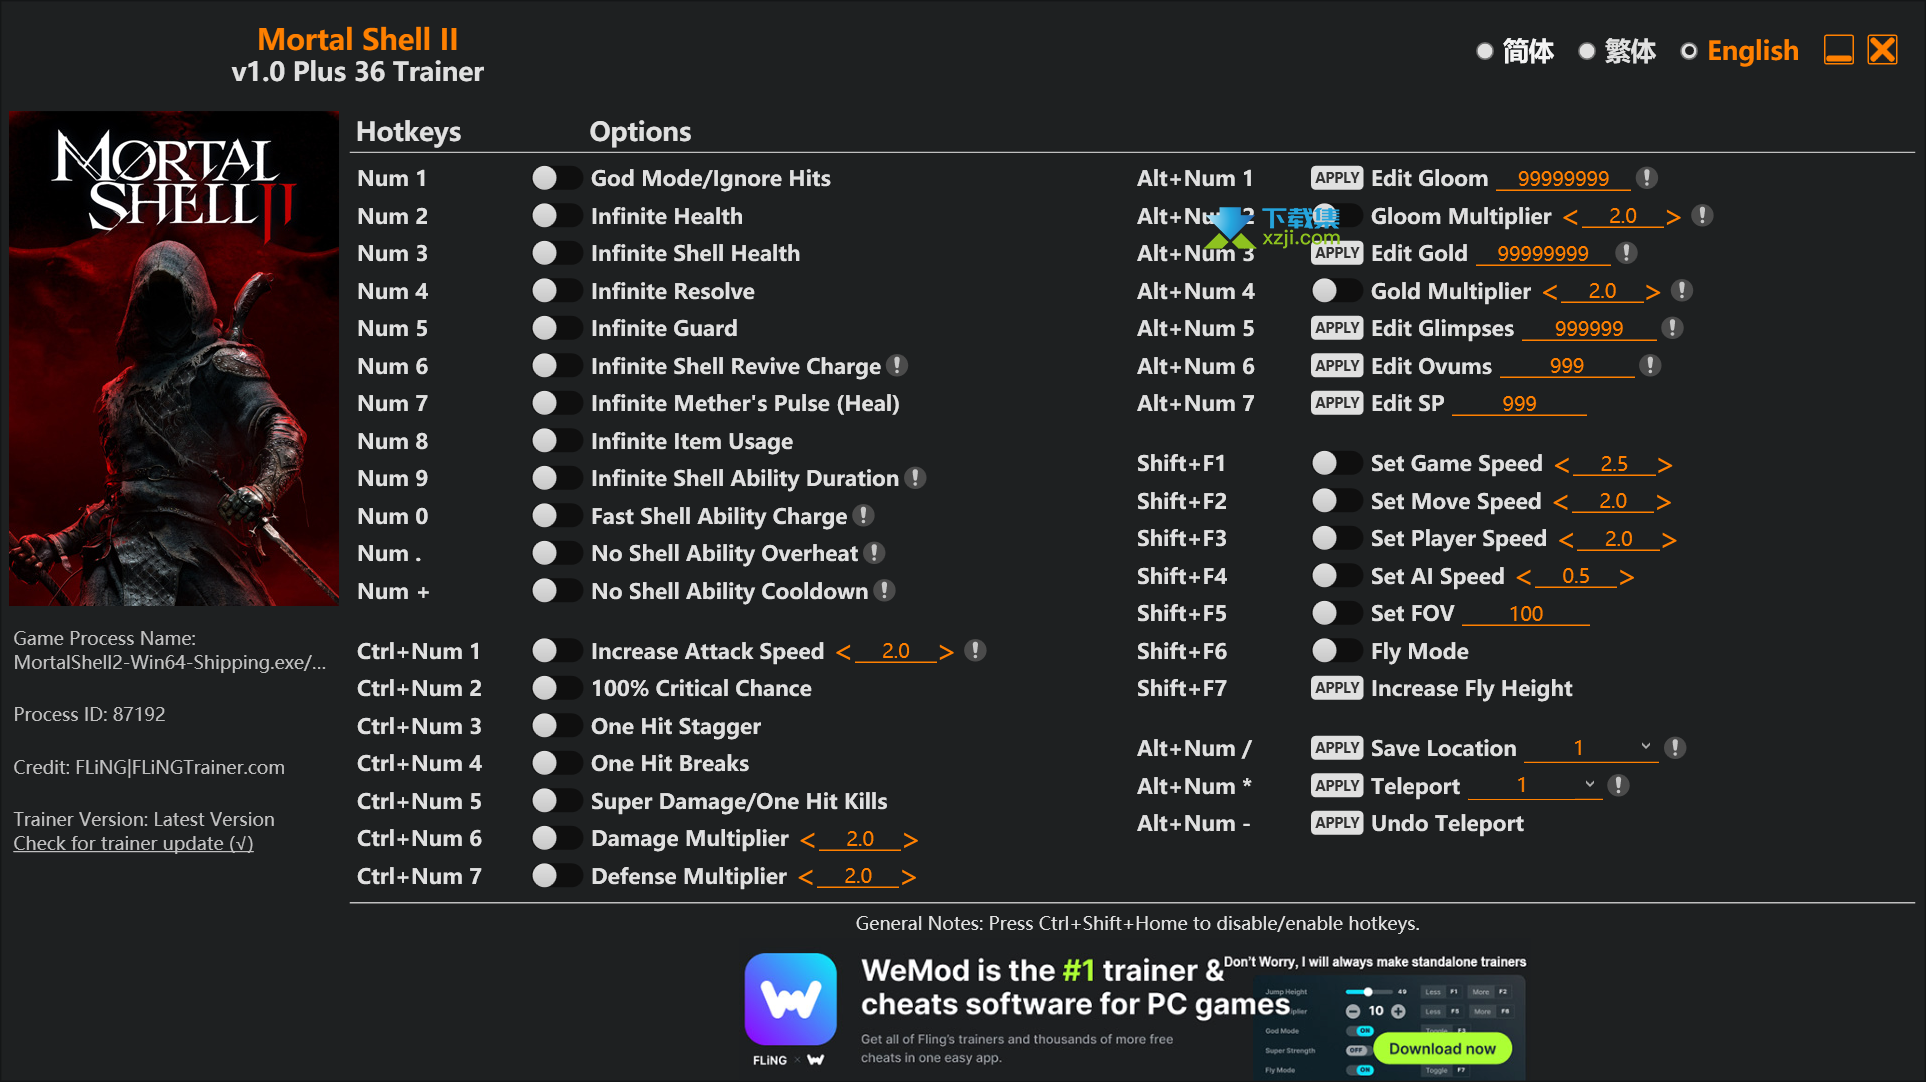Click the WeMod app logo
This screenshot has width=1926, height=1082.
(790, 999)
